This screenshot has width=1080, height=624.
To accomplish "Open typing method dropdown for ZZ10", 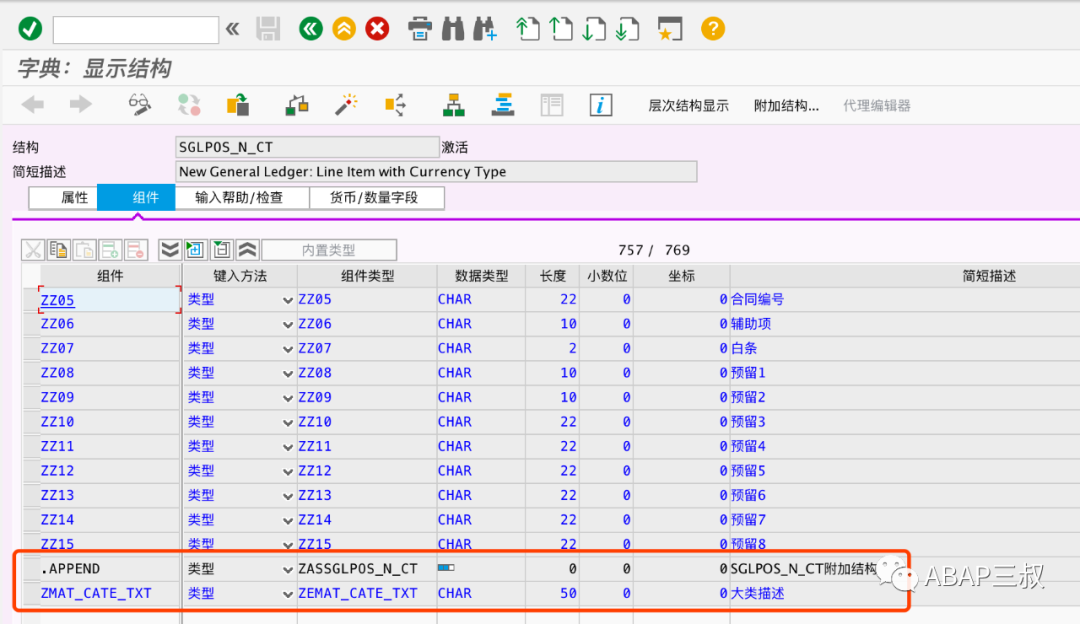I will coord(287,422).
